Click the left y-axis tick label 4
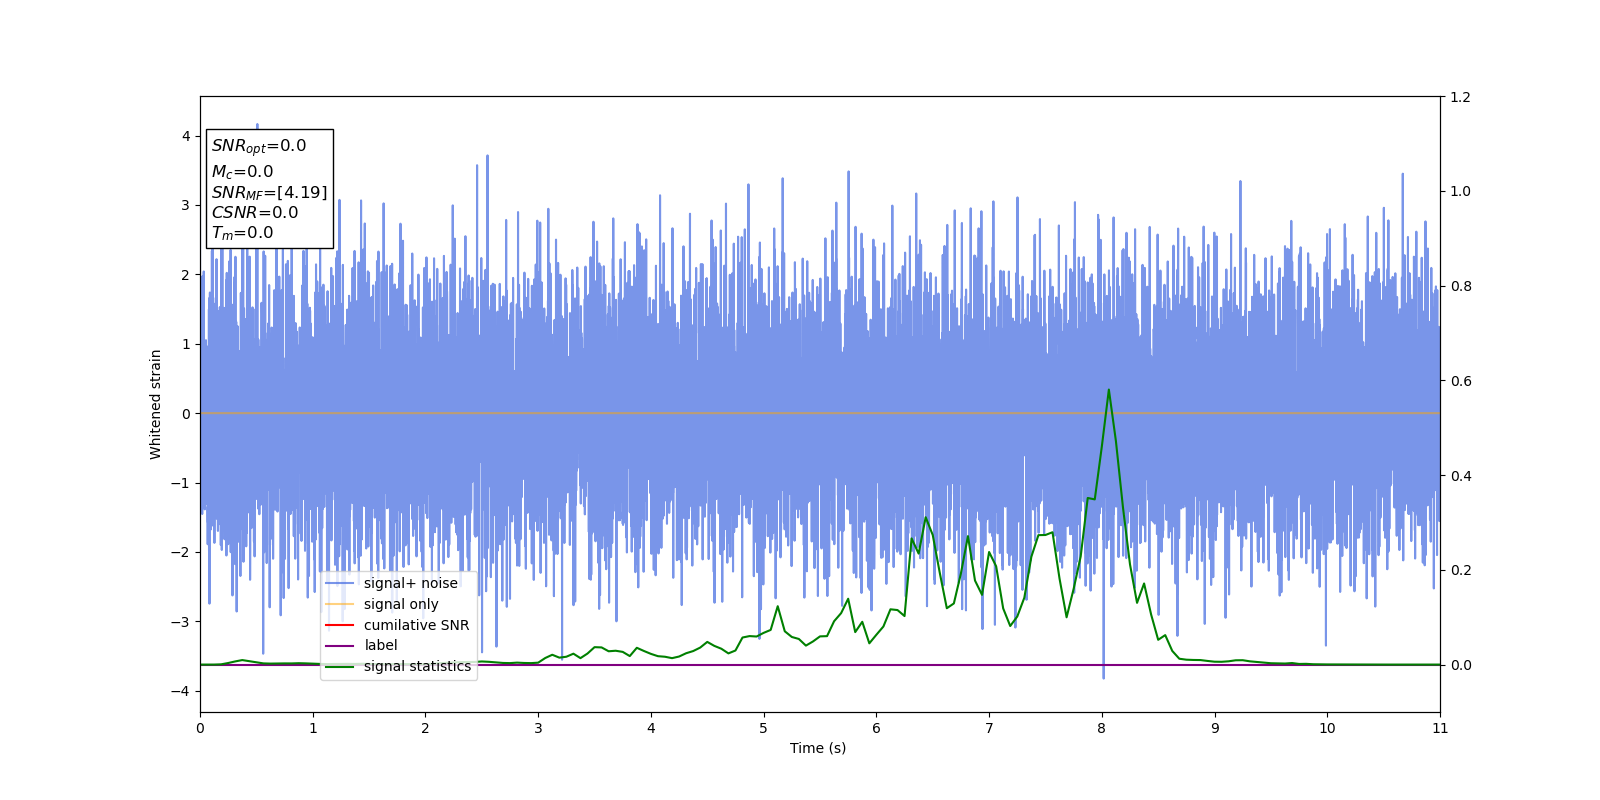Viewport: 1600px width, 800px height. 186,136
